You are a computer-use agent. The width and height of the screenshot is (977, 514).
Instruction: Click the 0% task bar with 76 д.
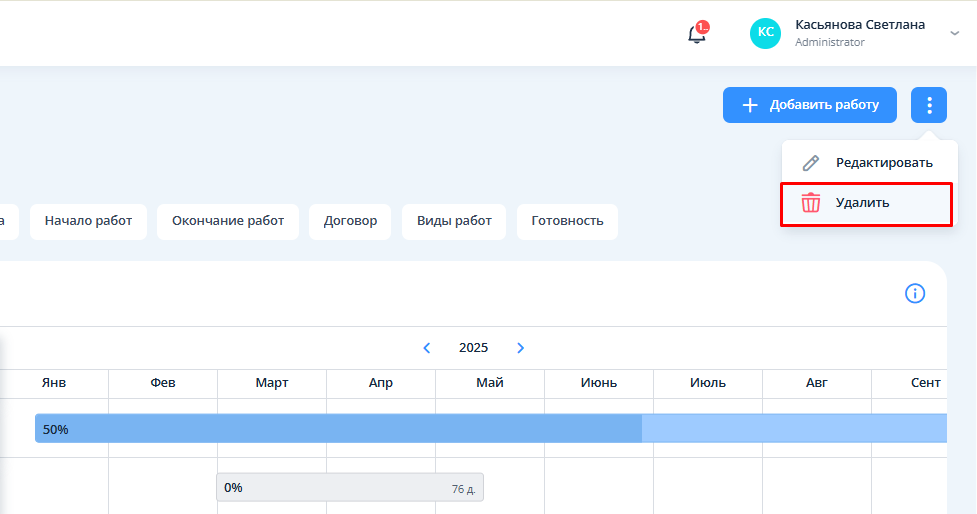click(x=349, y=488)
